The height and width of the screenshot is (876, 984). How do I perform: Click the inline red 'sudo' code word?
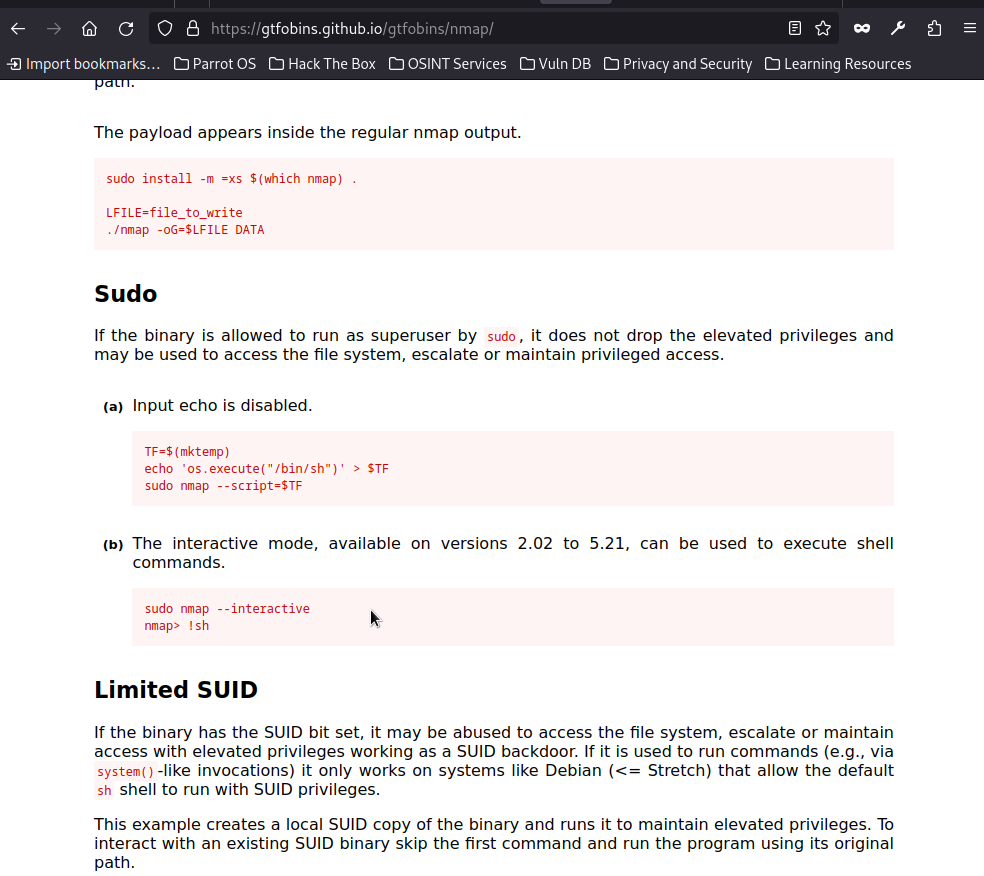501,336
